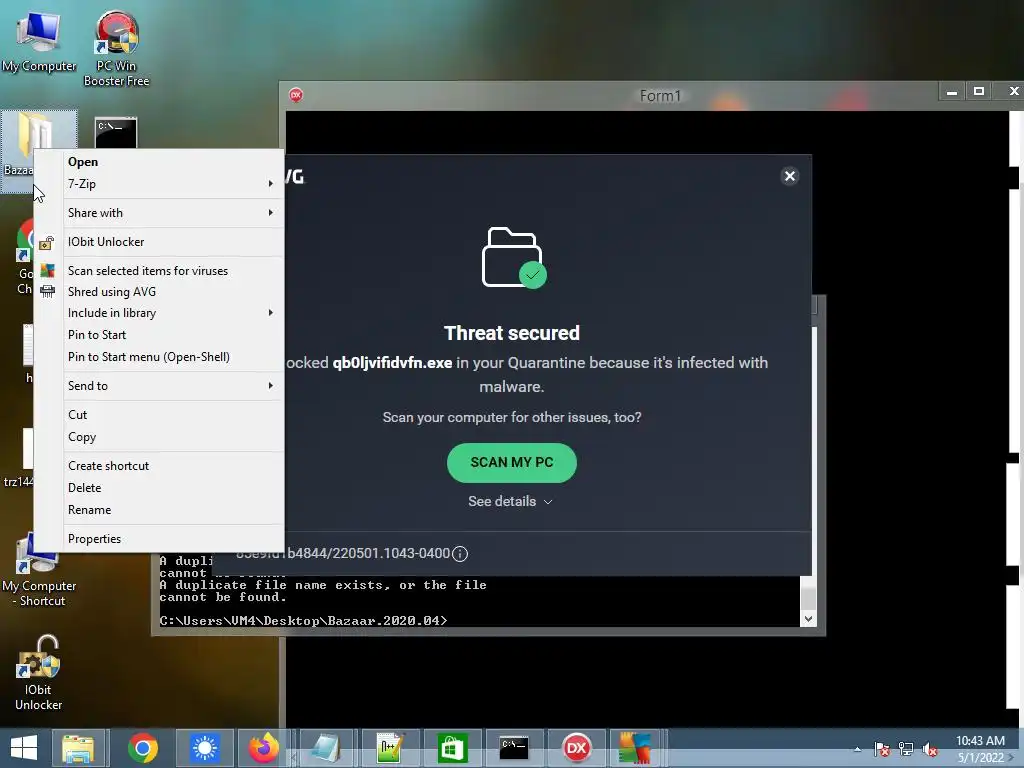
Task: Open the My Computer desktop icon
Action: [x=39, y=40]
